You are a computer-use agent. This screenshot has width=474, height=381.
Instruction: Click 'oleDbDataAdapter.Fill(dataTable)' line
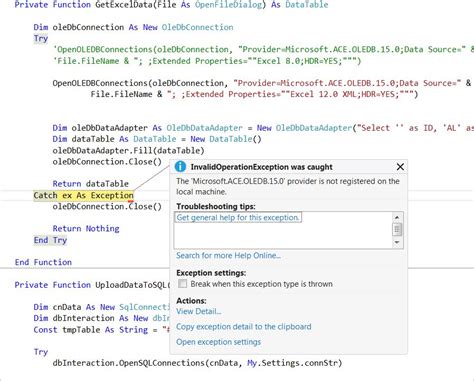click(x=128, y=151)
